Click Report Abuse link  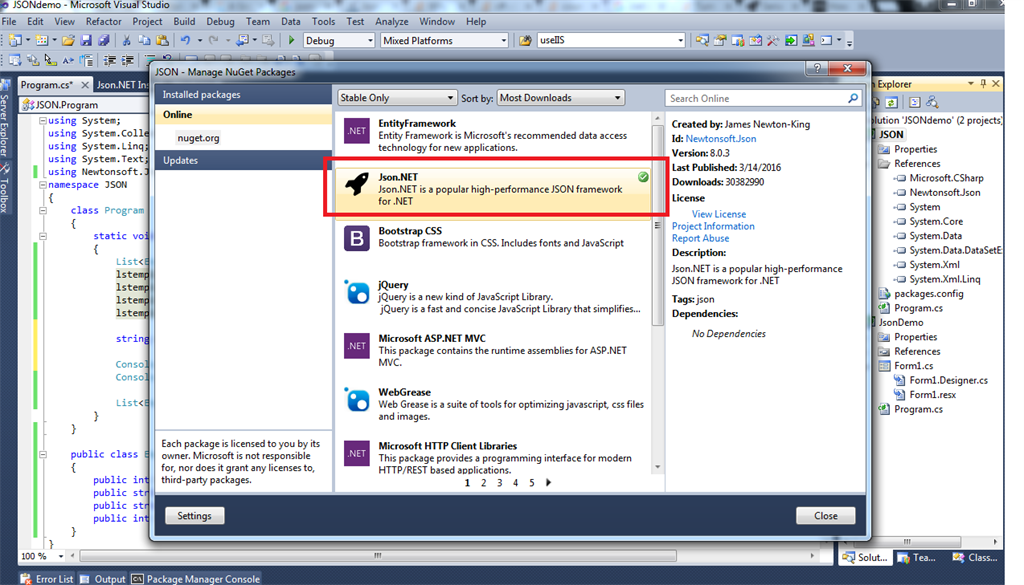[x=701, y=238]
